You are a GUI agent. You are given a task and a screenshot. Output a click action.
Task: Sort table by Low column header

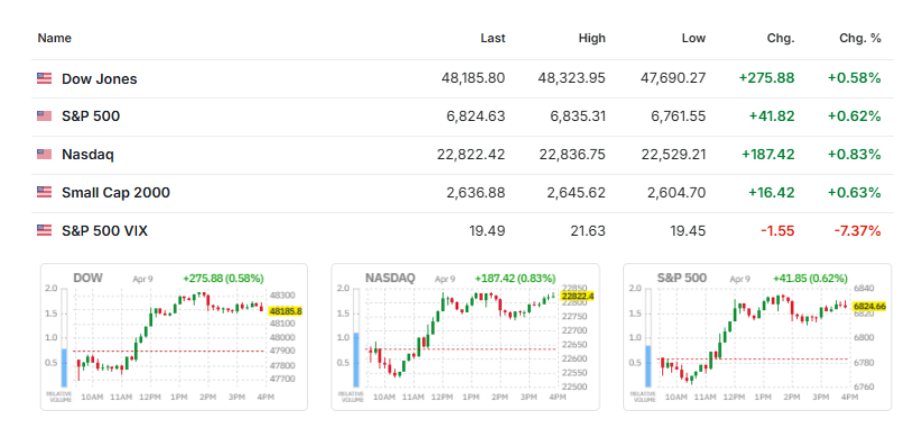tap(693, 38)
